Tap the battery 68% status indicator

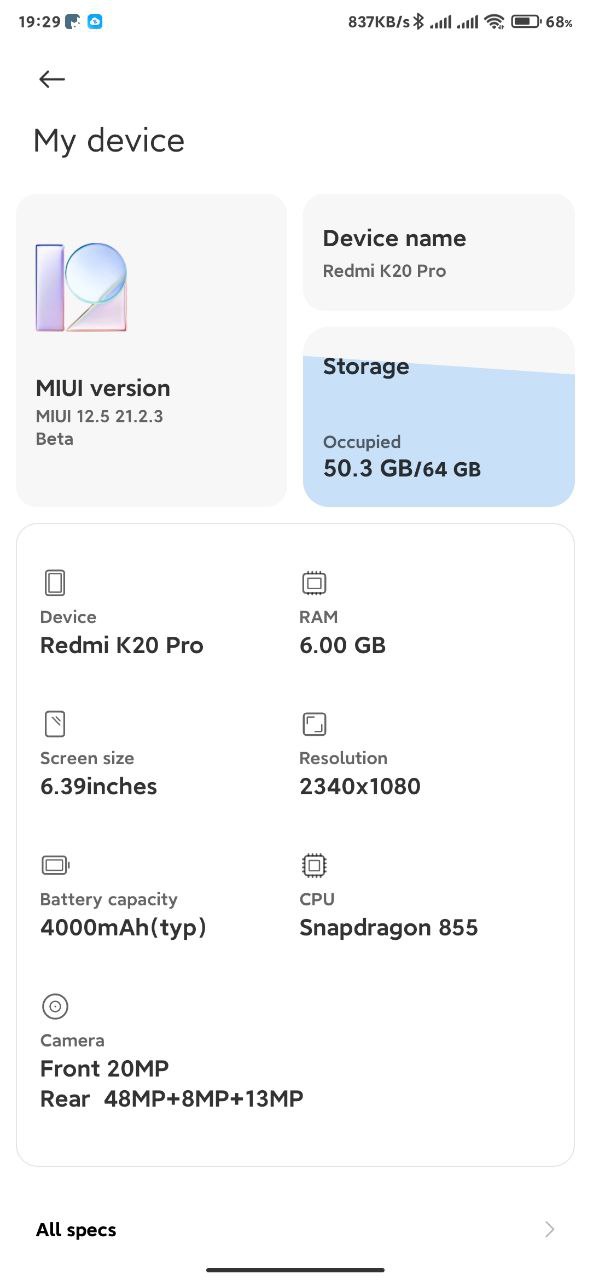click(542, 21)
